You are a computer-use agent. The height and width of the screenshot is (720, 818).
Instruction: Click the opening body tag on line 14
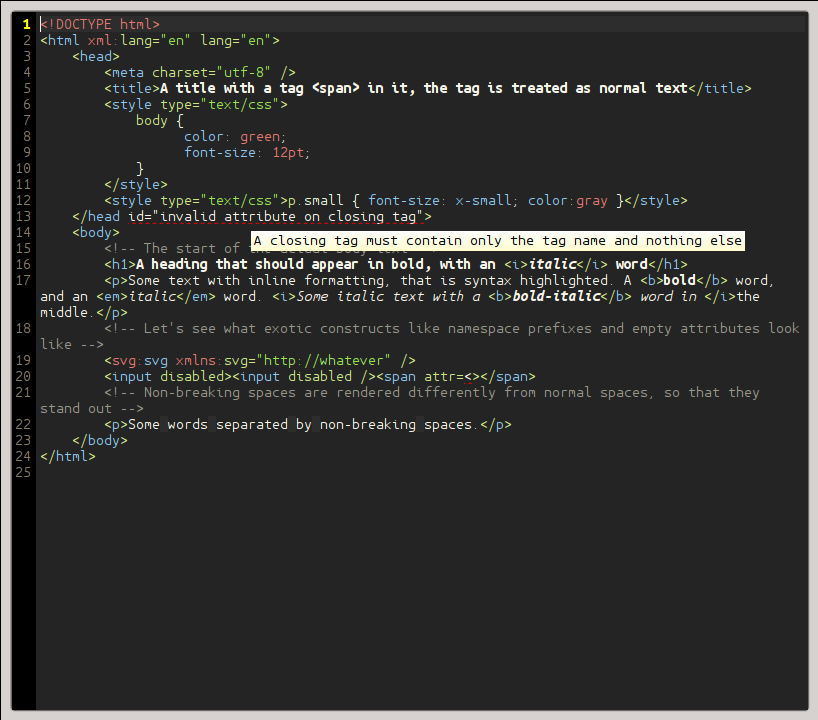[96, 233]
